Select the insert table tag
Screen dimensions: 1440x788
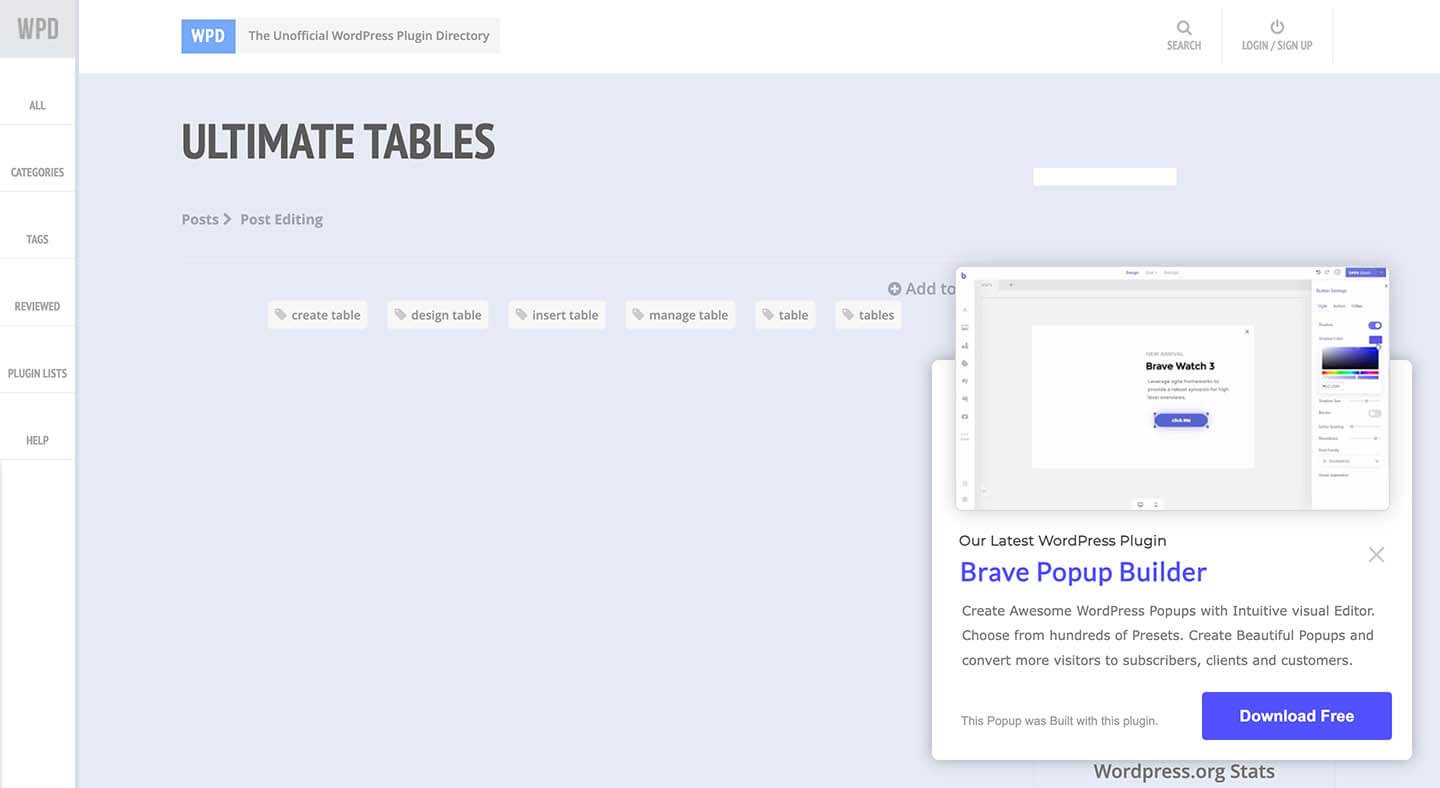pyautogui.click(x=557, y=315)
